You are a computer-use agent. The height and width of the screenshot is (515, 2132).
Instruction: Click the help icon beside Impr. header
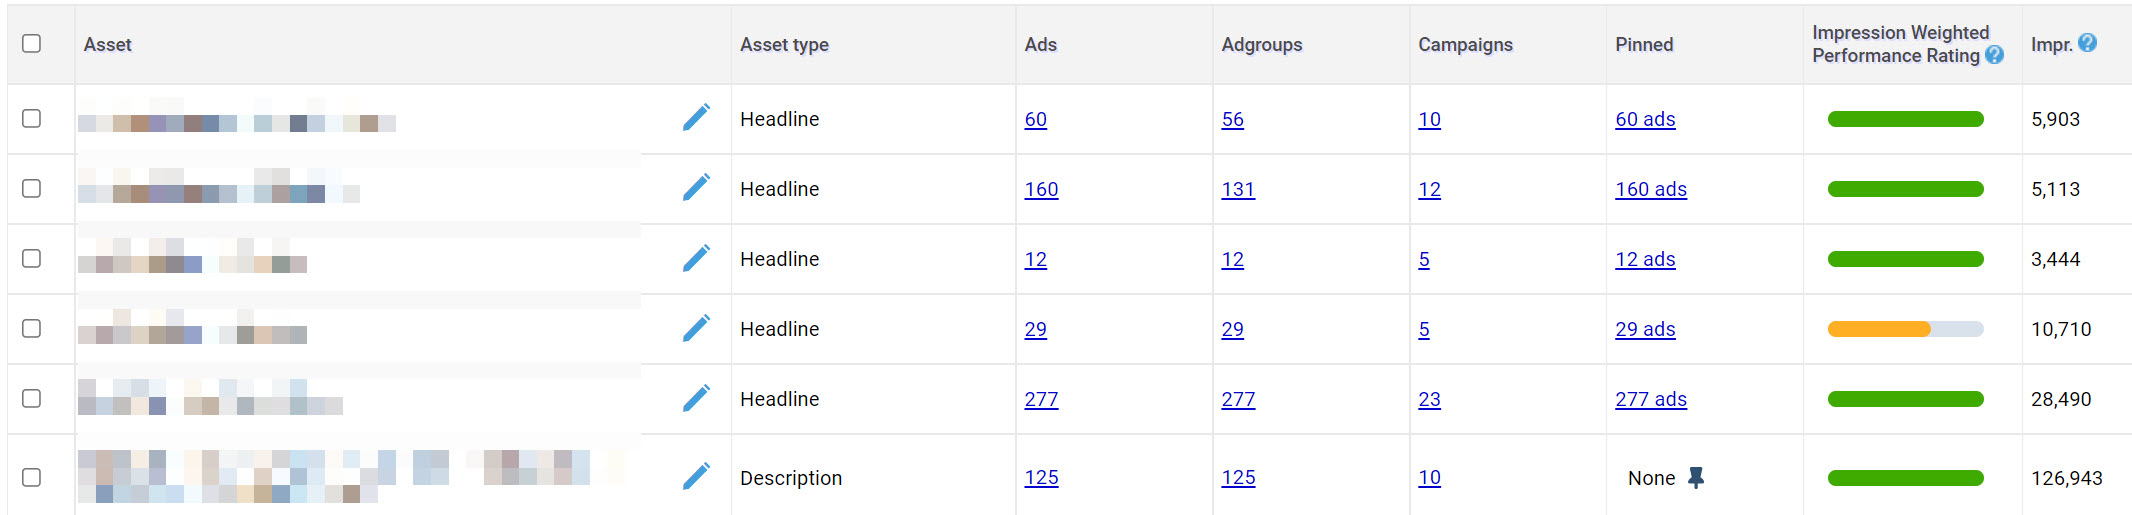2087,43
